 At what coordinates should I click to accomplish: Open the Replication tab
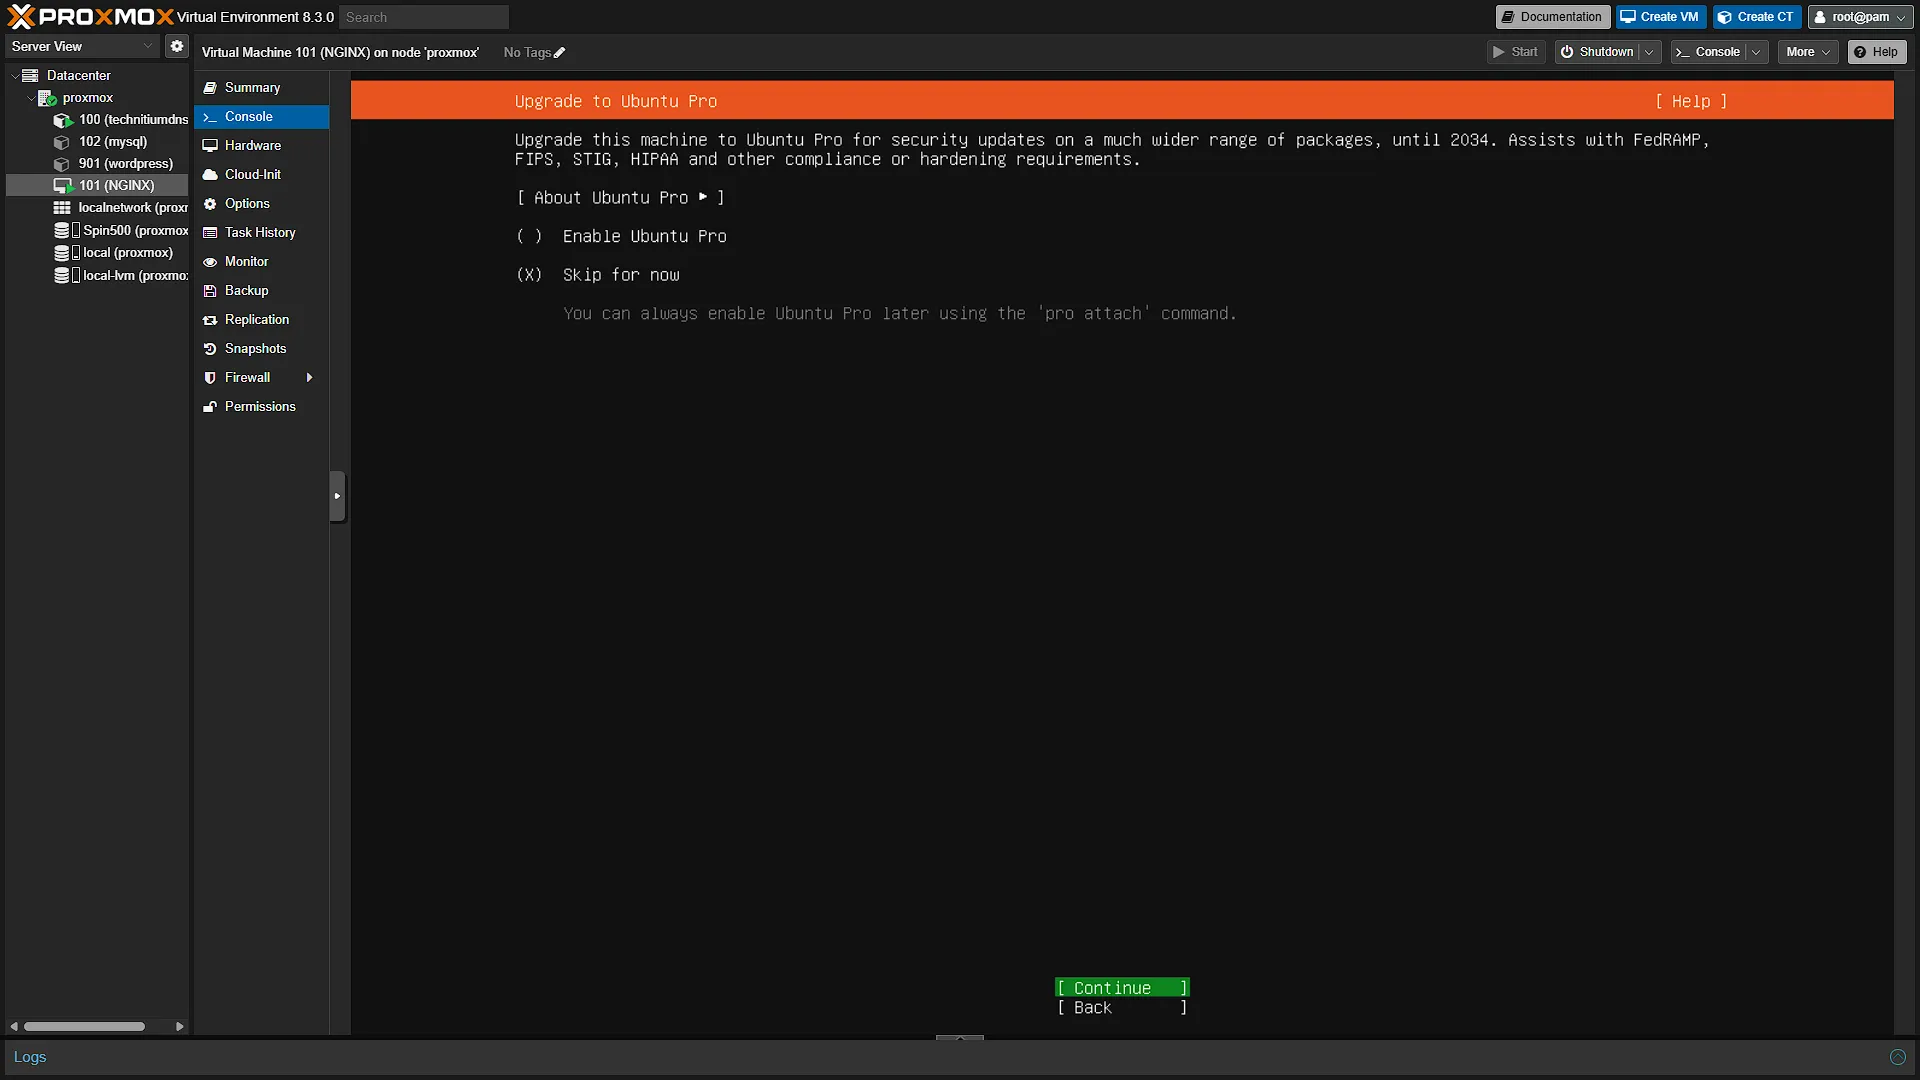tap(261, 319)
